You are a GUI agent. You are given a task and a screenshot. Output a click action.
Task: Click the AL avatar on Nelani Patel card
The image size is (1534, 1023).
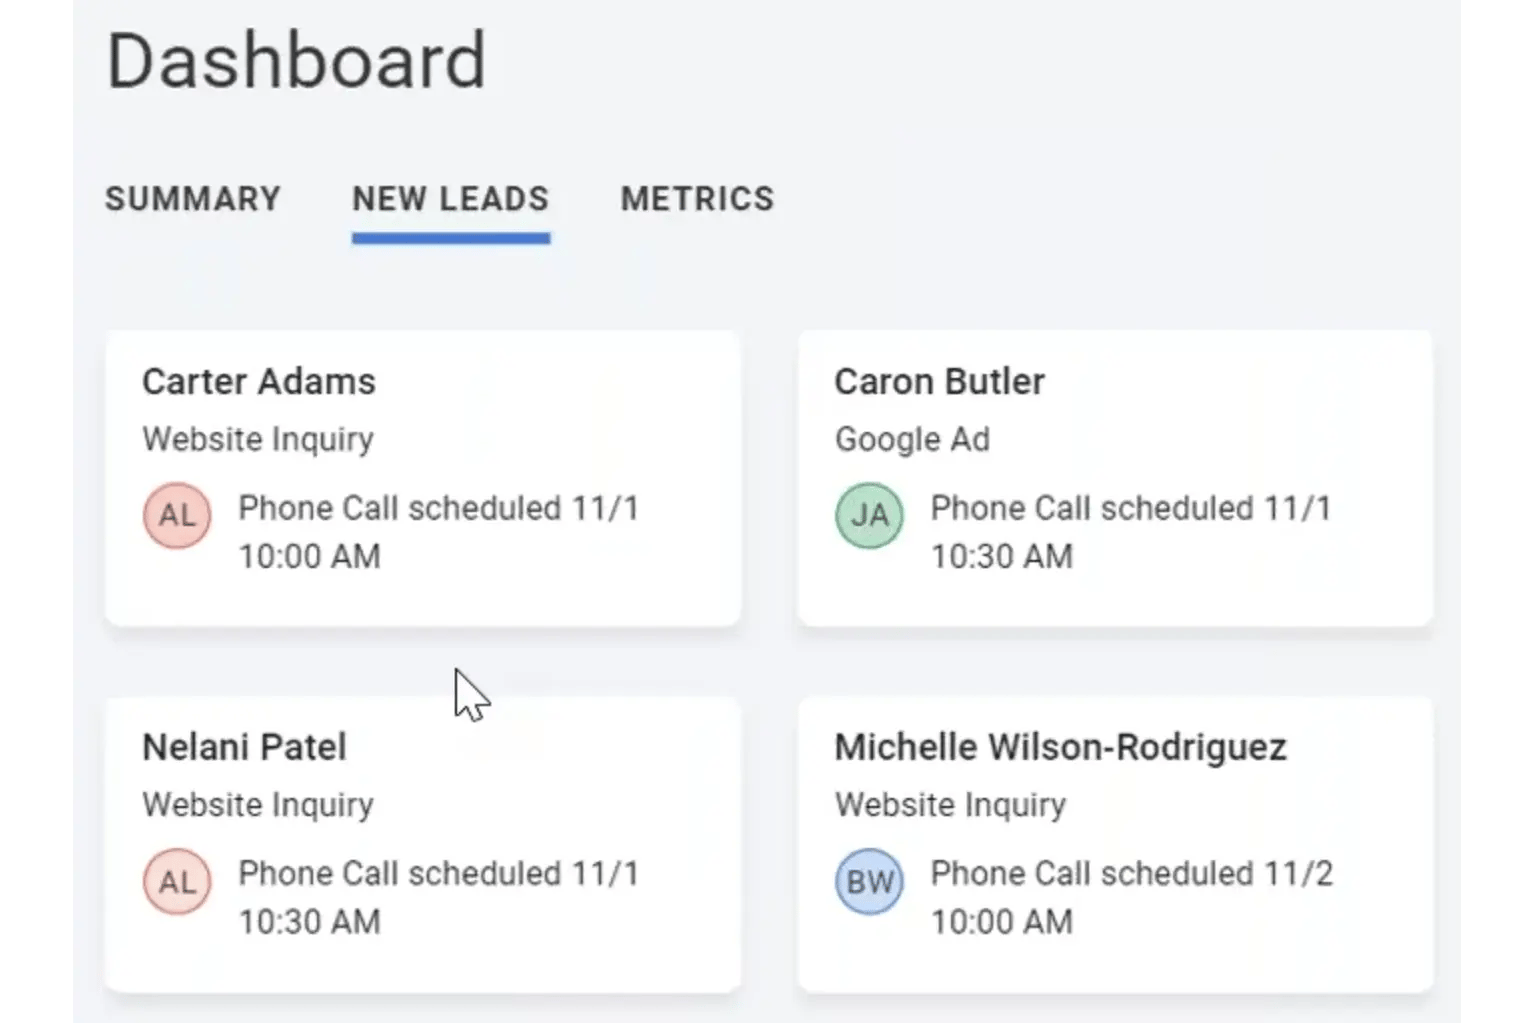[177, 881]
